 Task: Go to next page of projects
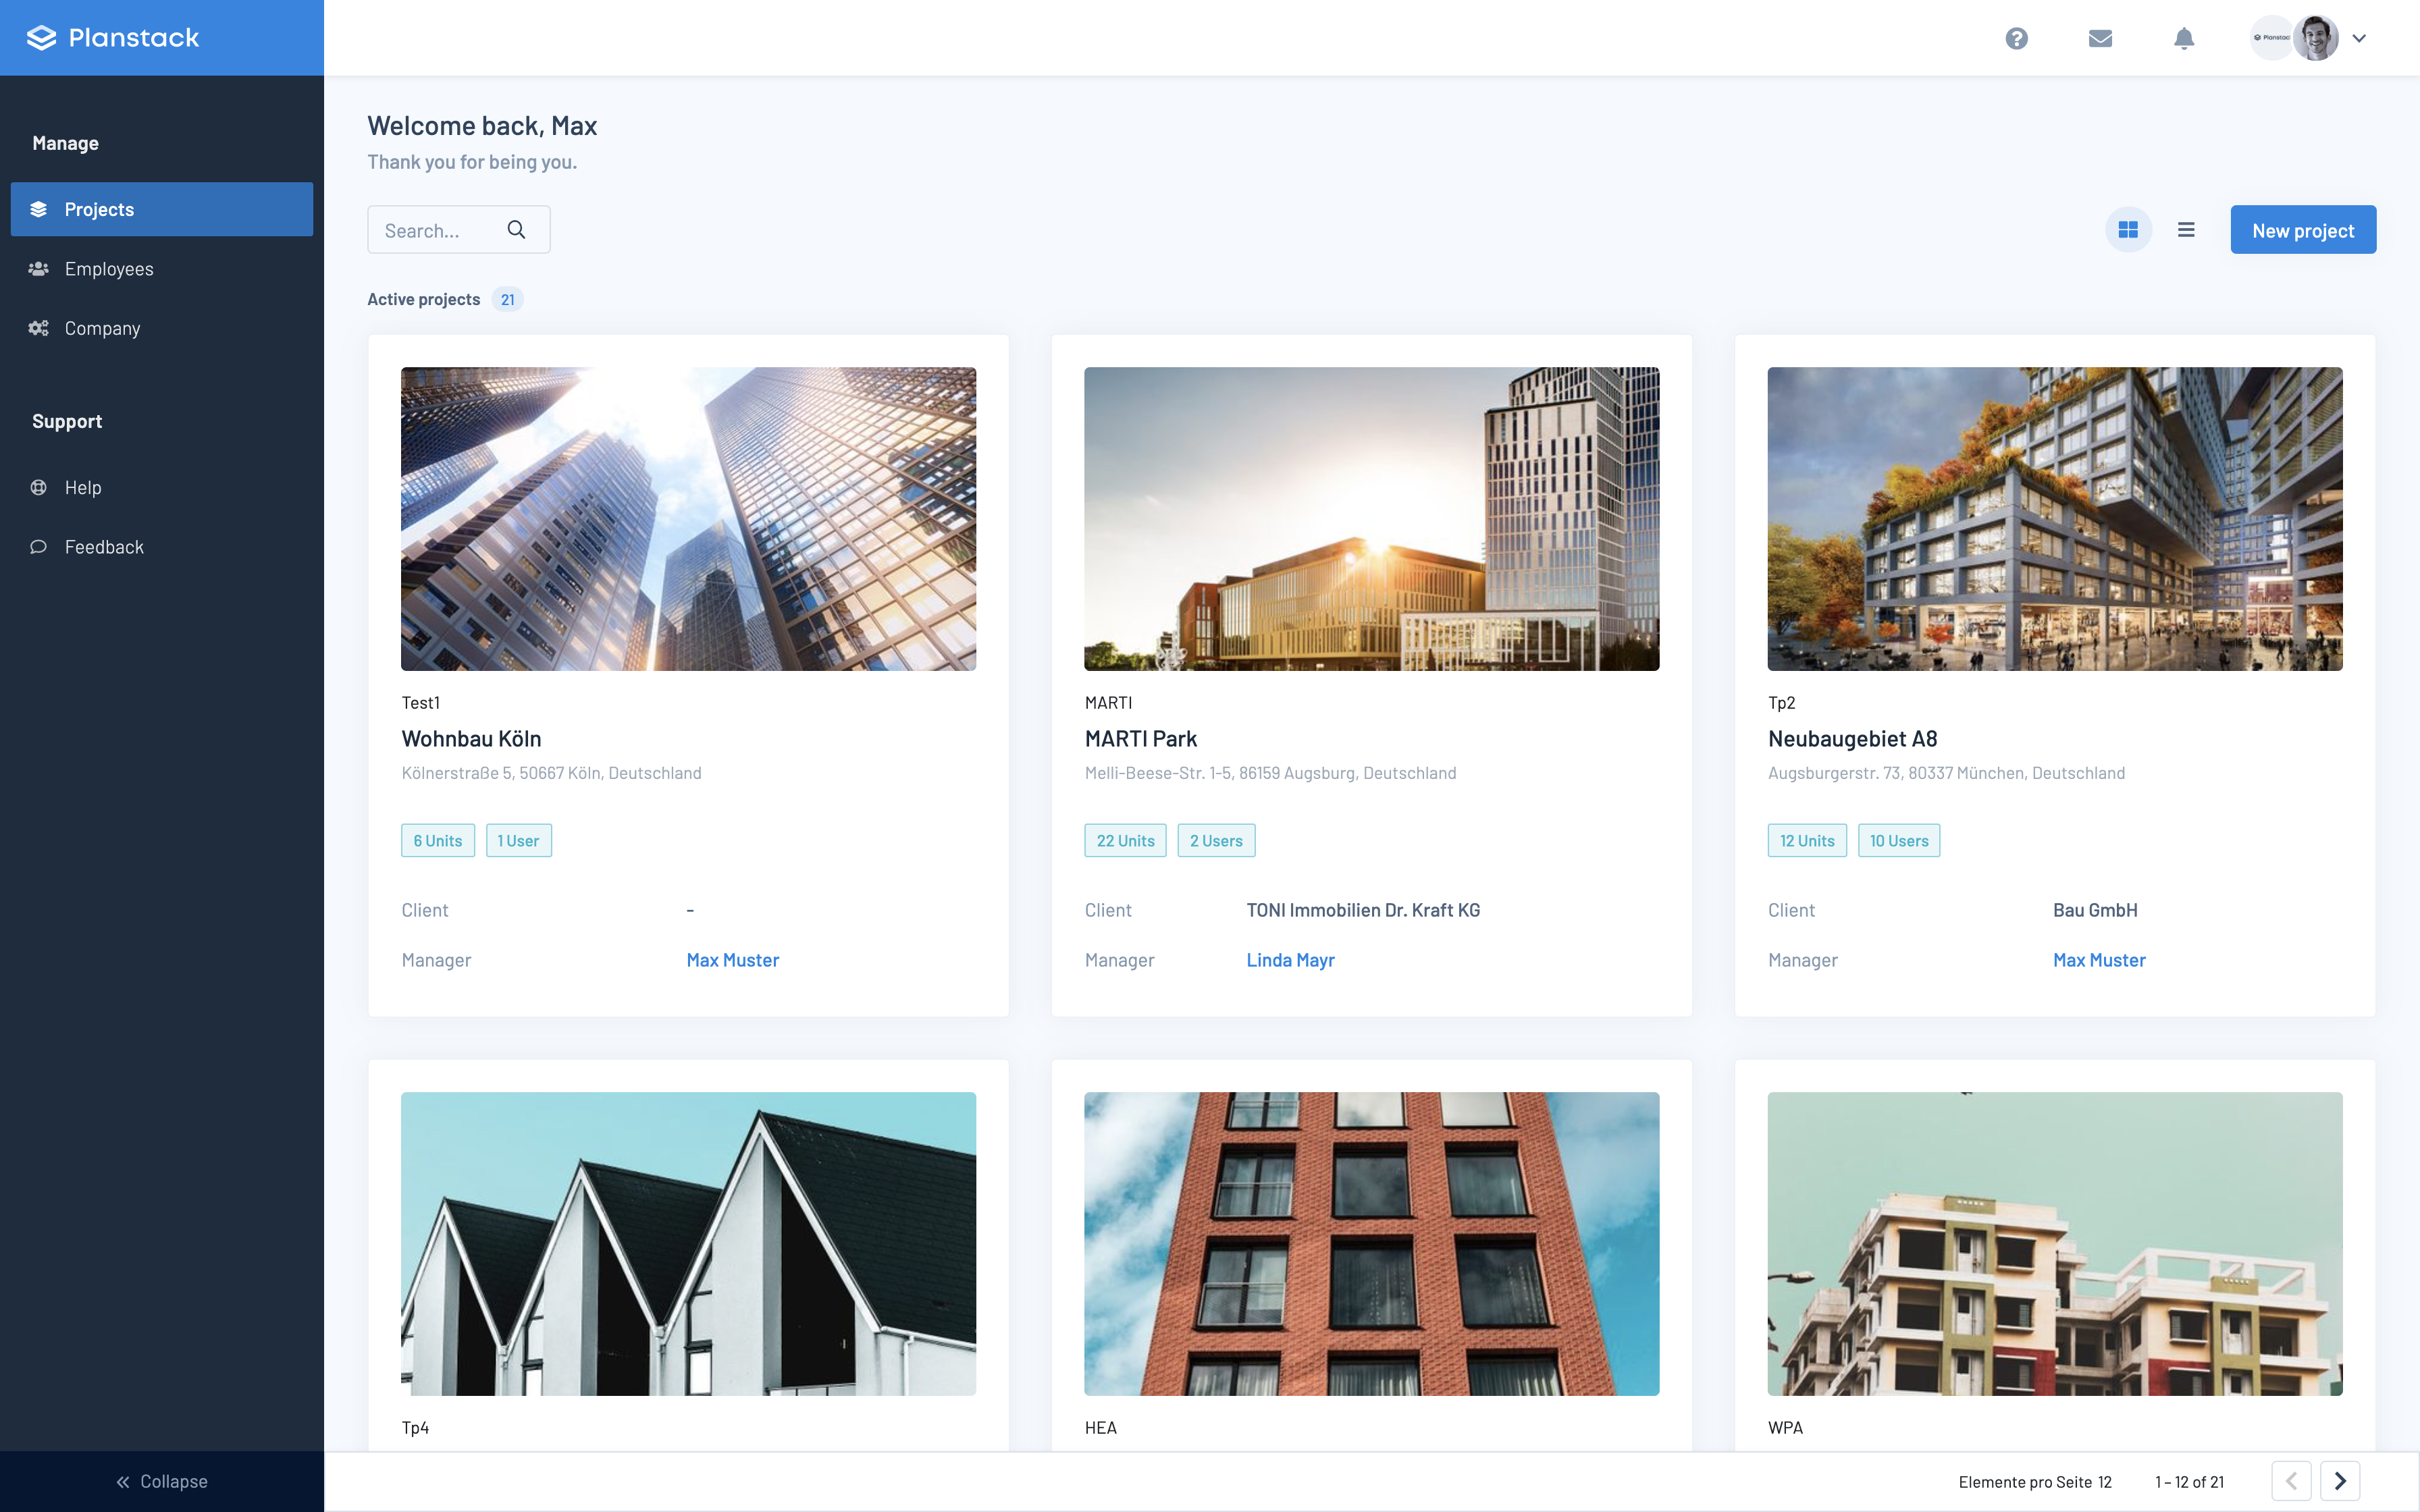click(x=2340, y=1481)
